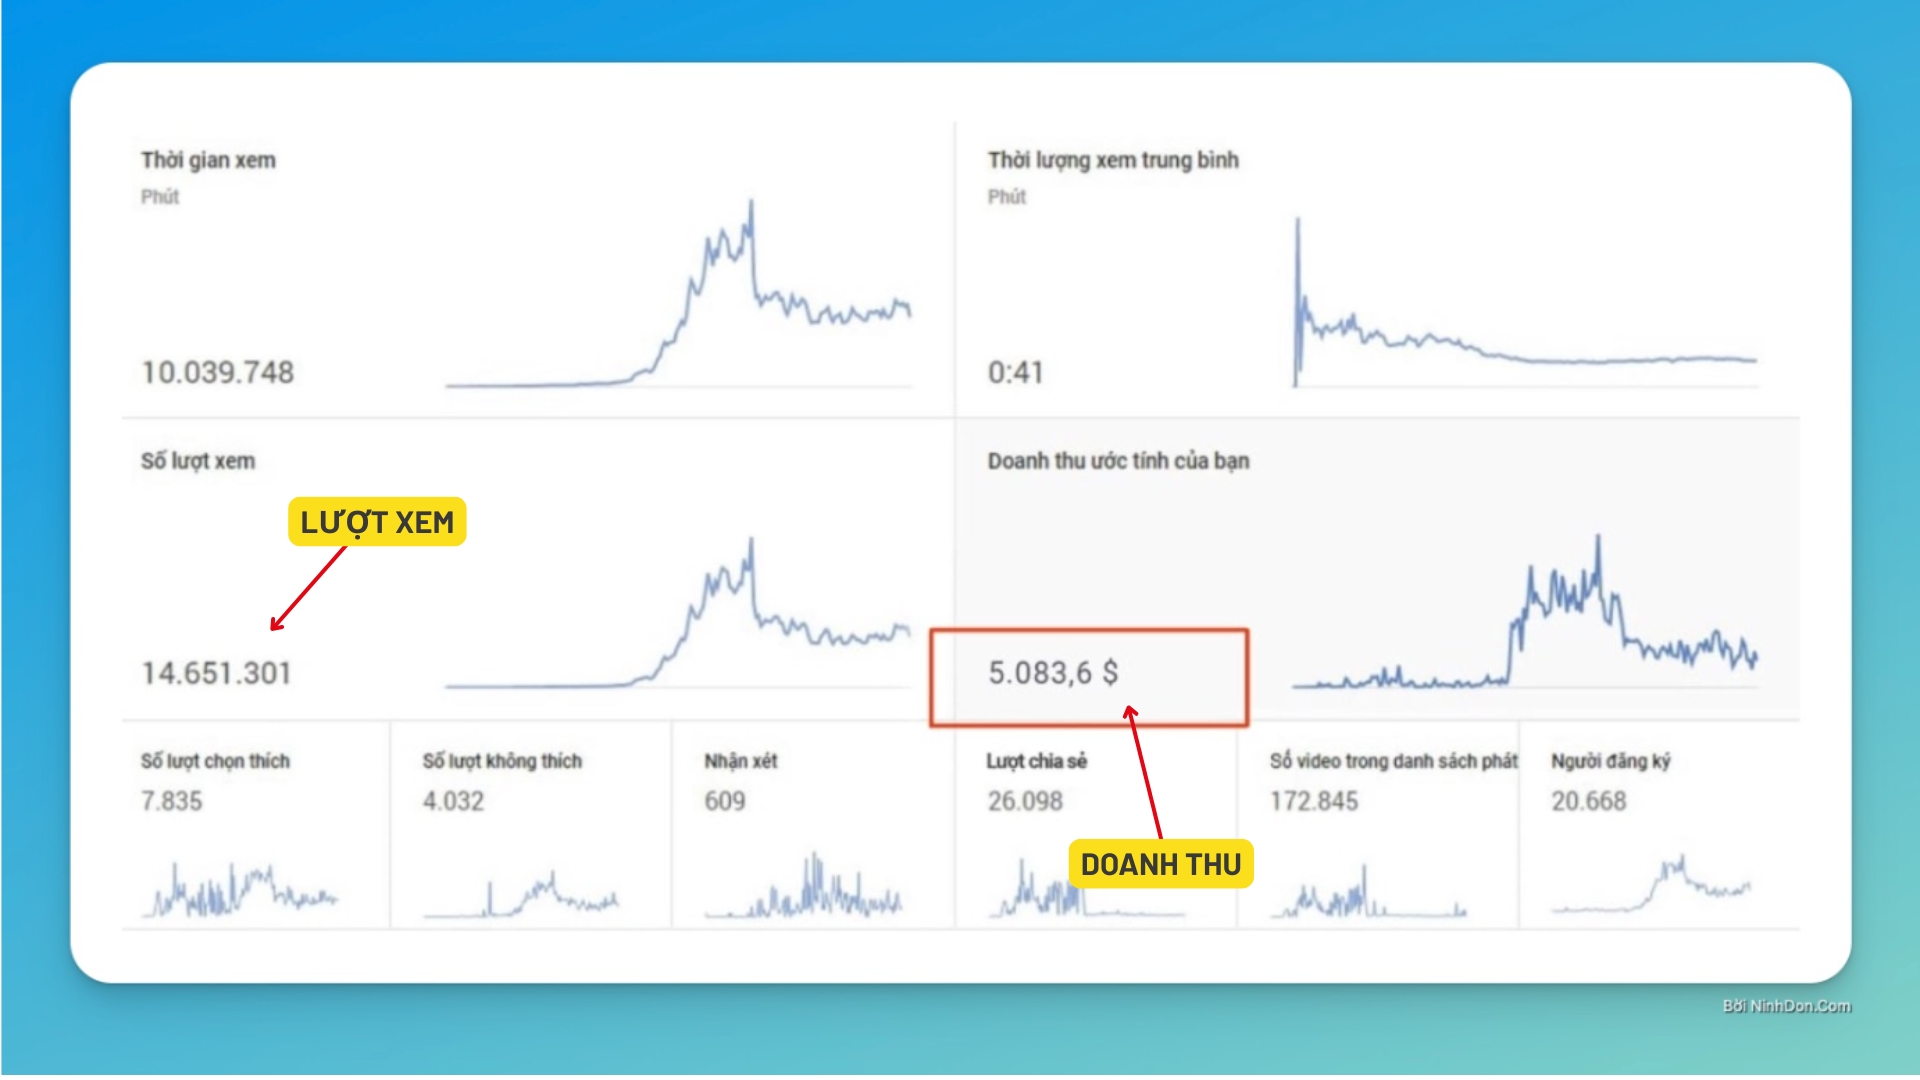Click the 5.083,6 $ revenue value
1920x1080 pixels.
coord(1053,673)
